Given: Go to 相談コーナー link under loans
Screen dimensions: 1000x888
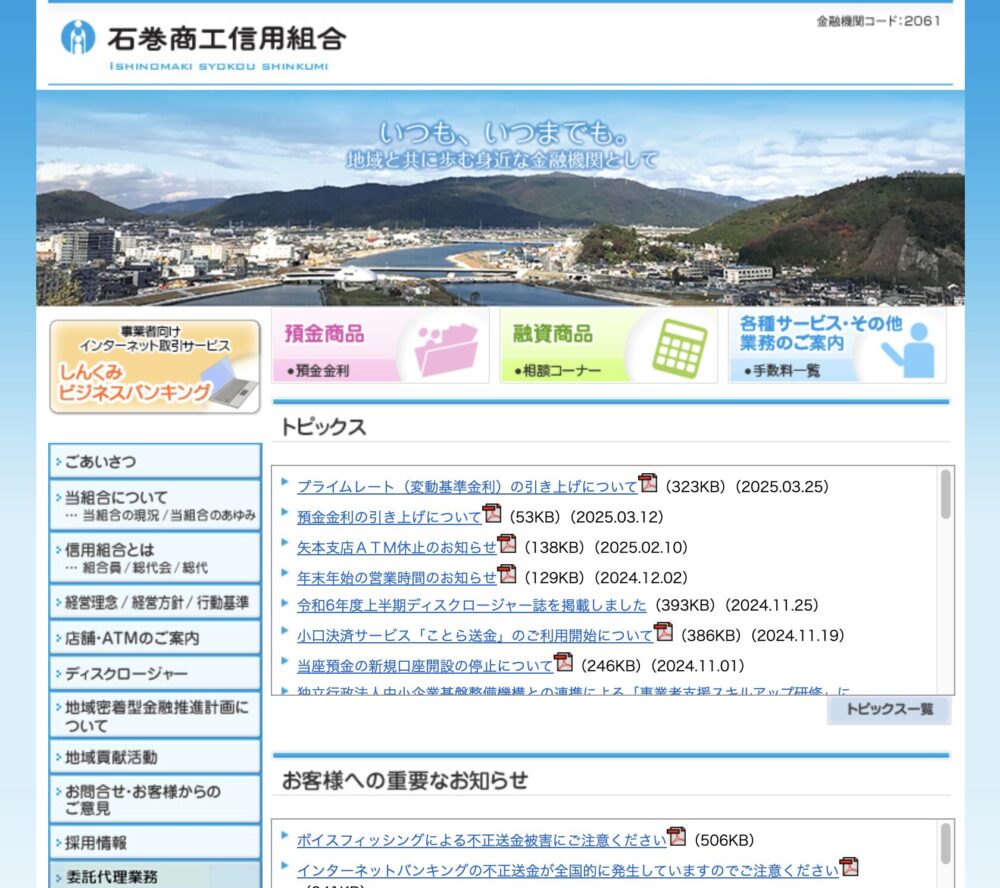Looking at the screenshot, I should pyautogui.click(x=557, y=371).
